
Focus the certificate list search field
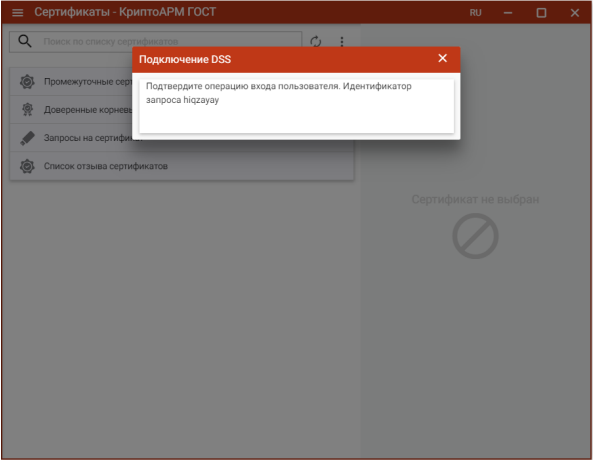(x=155, y=42)
